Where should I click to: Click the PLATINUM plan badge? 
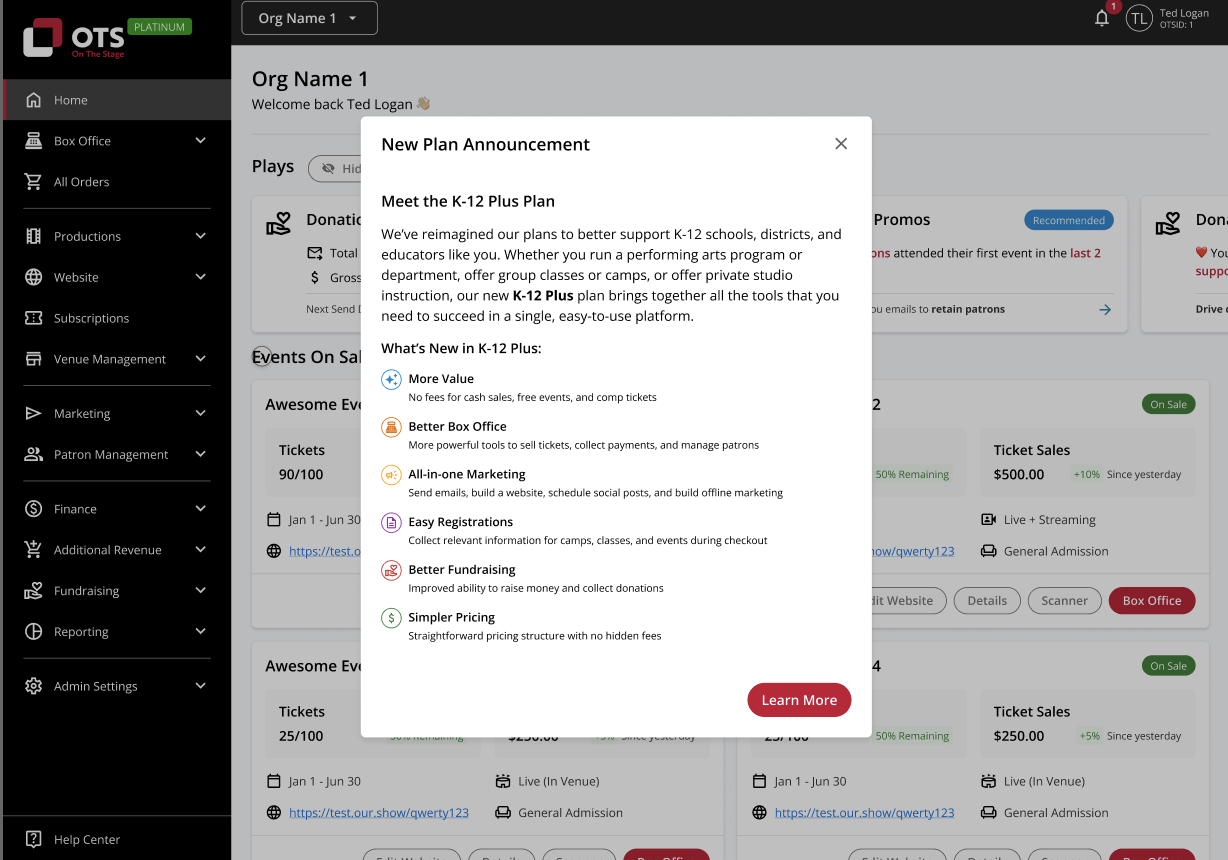(160, 27)
